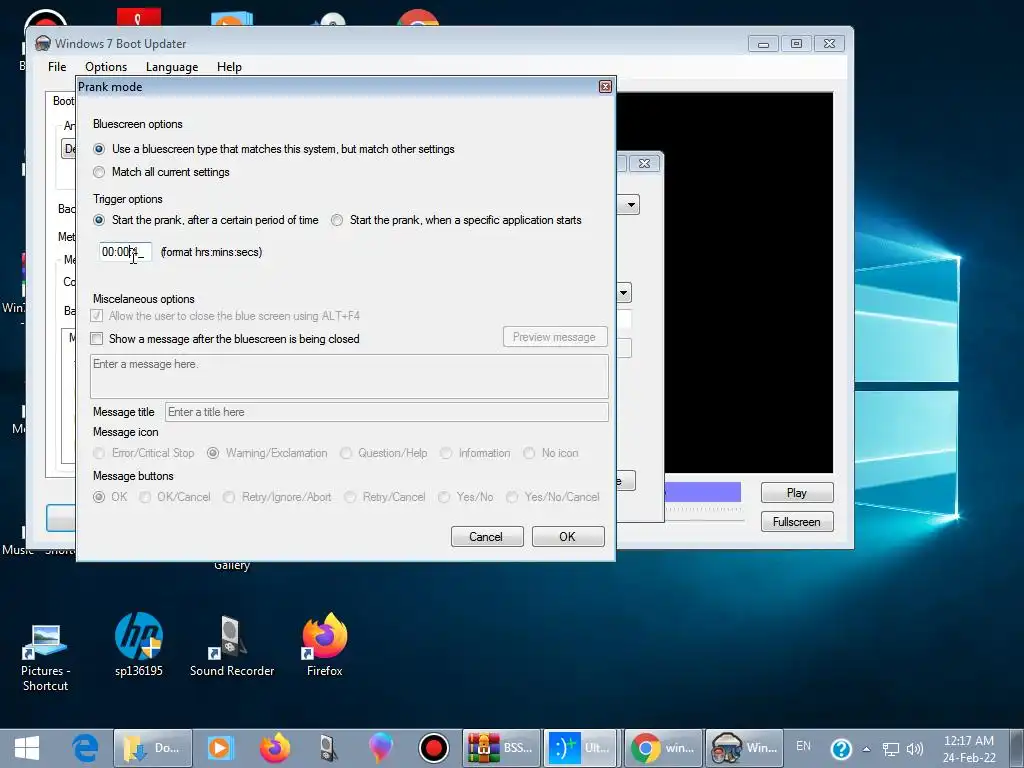Launch Firefox from the taskbar
The image size is (1024, 768).
coord(275,748)
